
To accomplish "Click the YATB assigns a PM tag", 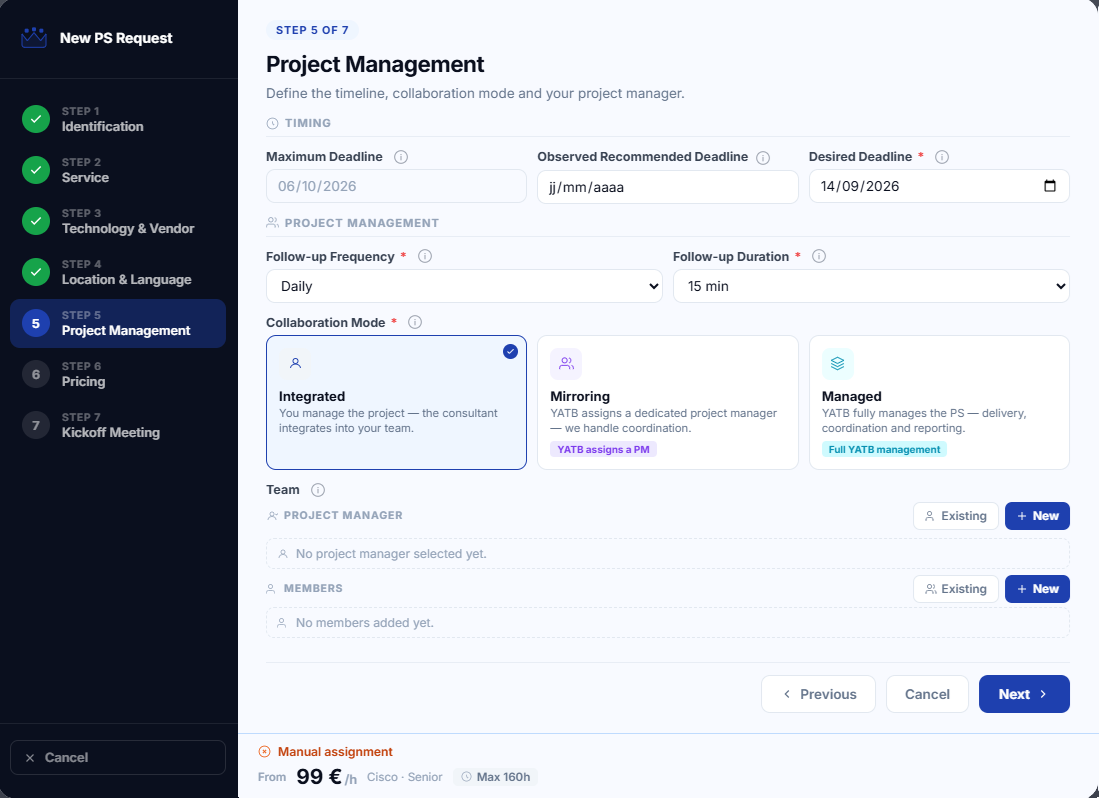I will (x=603, y=449).
